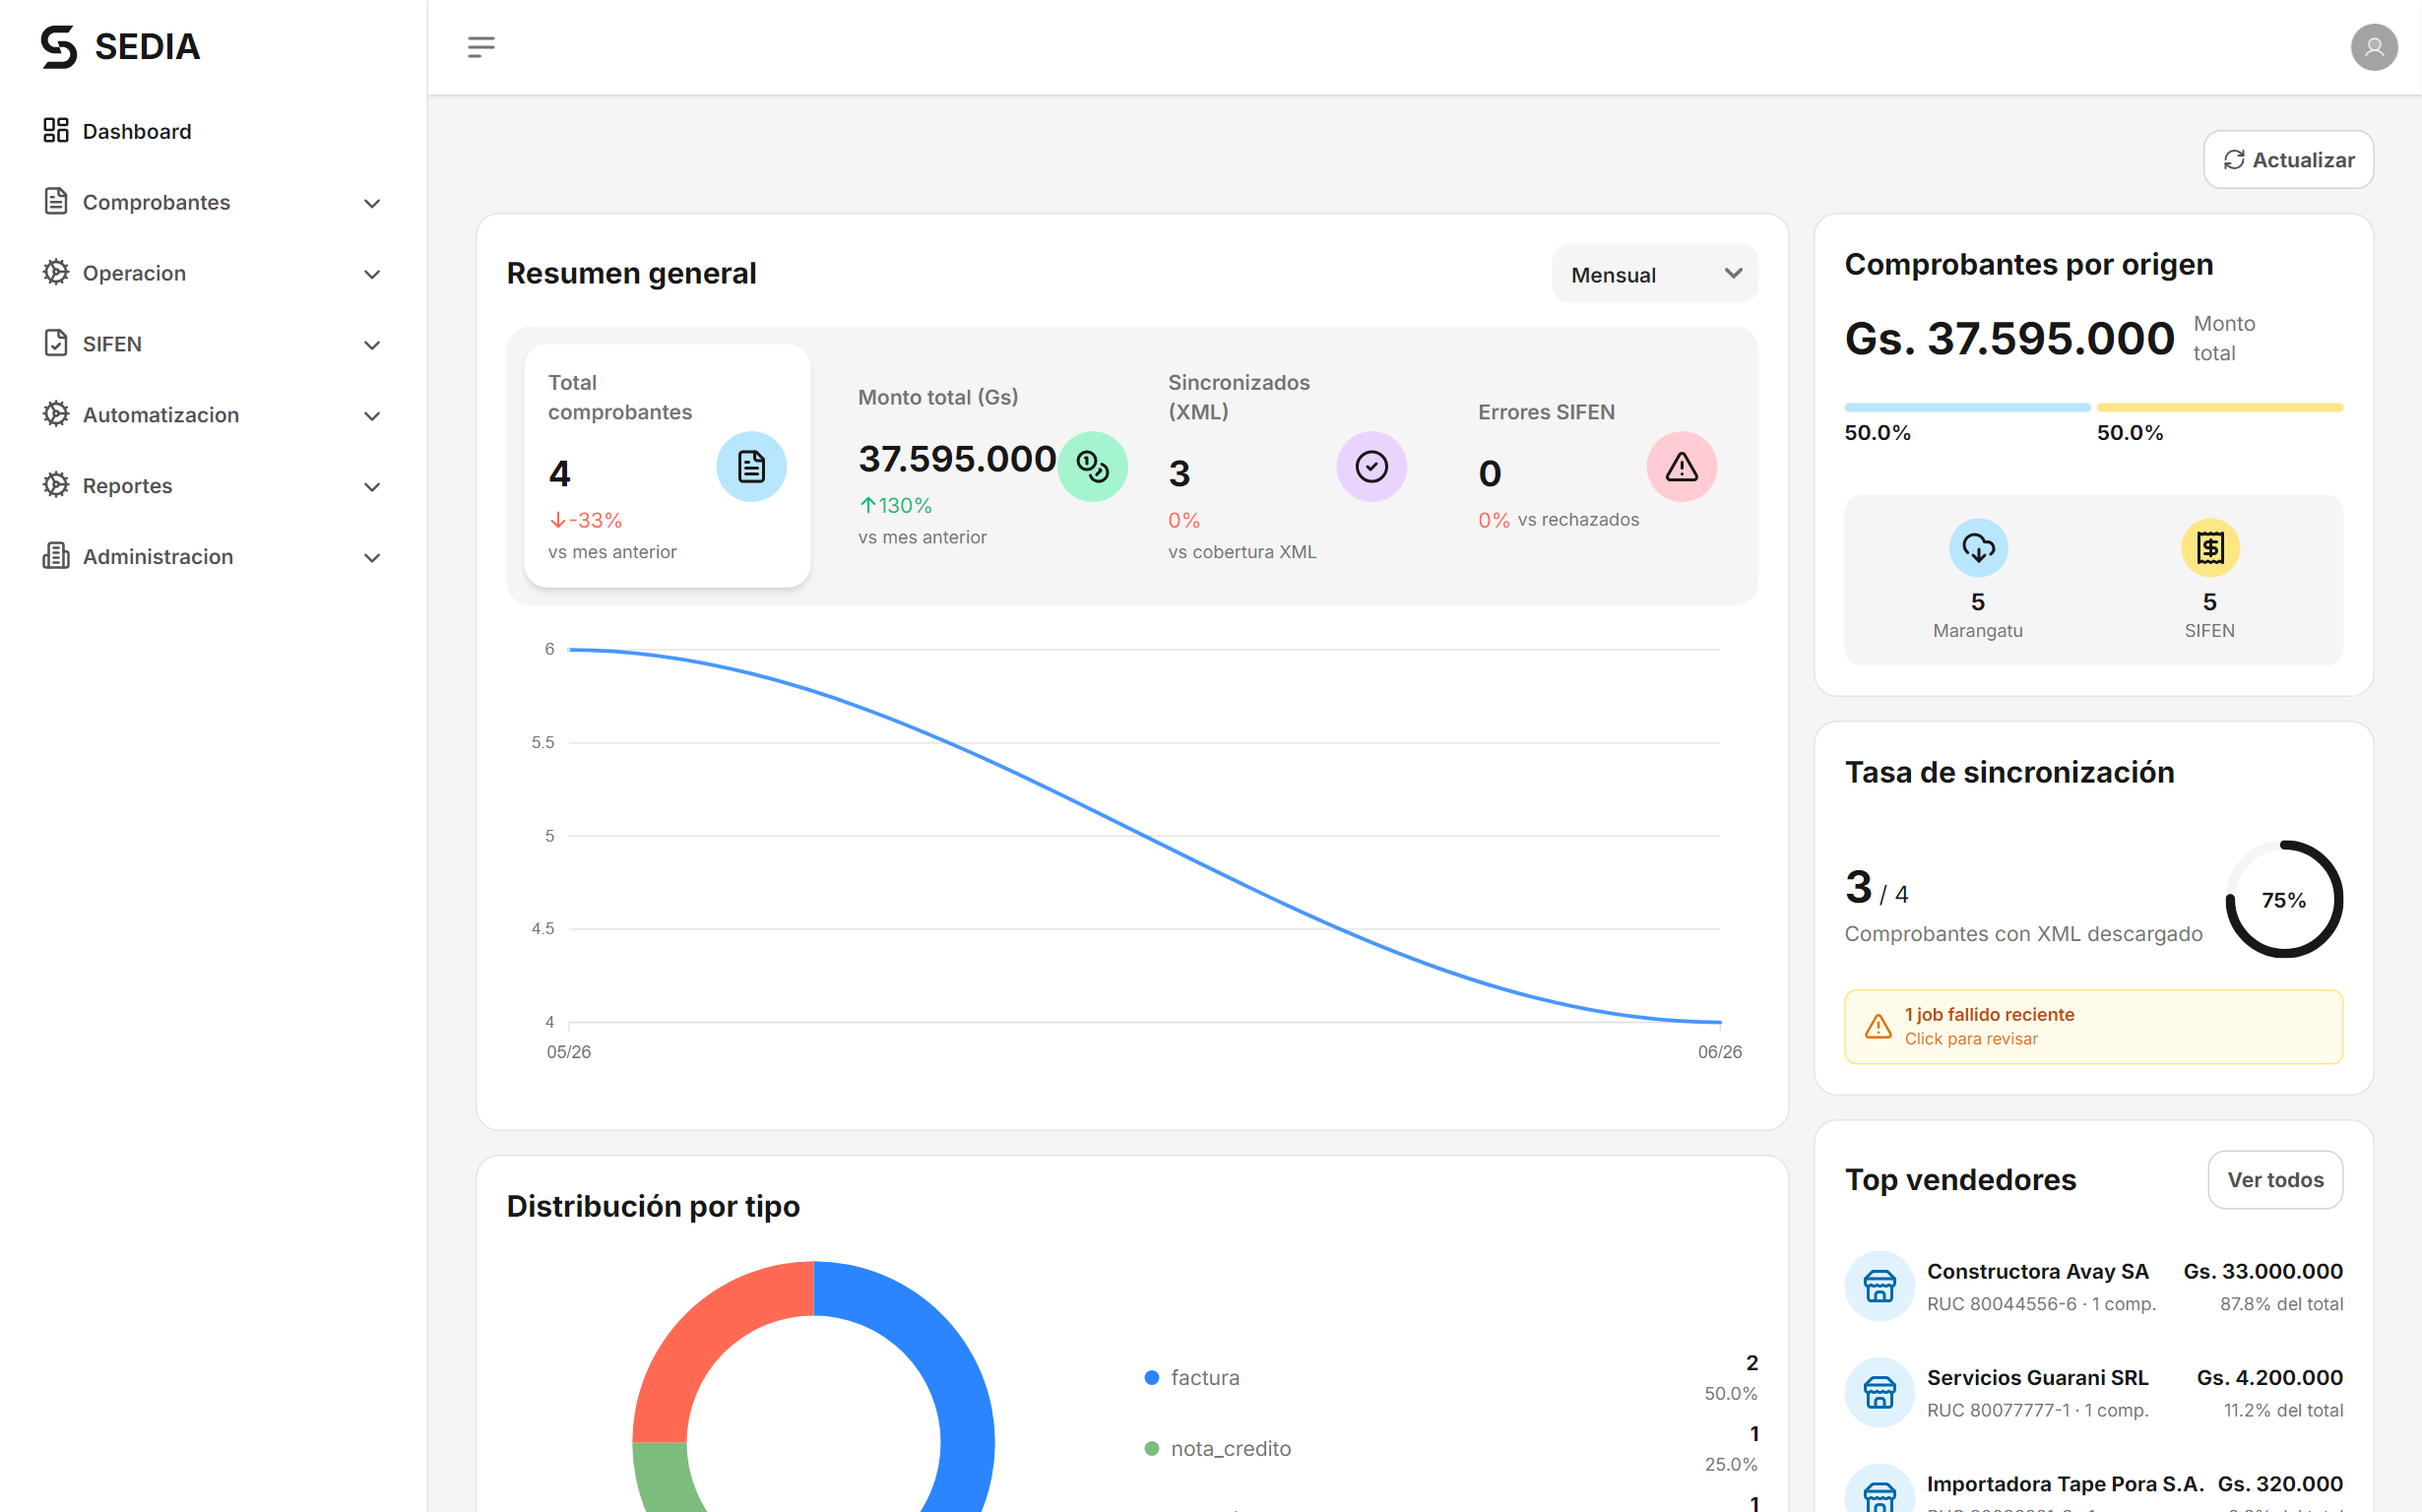Click the Marangatu cloud download icon
This screenshot has width=2422, height=1512.
(1978, 548)
